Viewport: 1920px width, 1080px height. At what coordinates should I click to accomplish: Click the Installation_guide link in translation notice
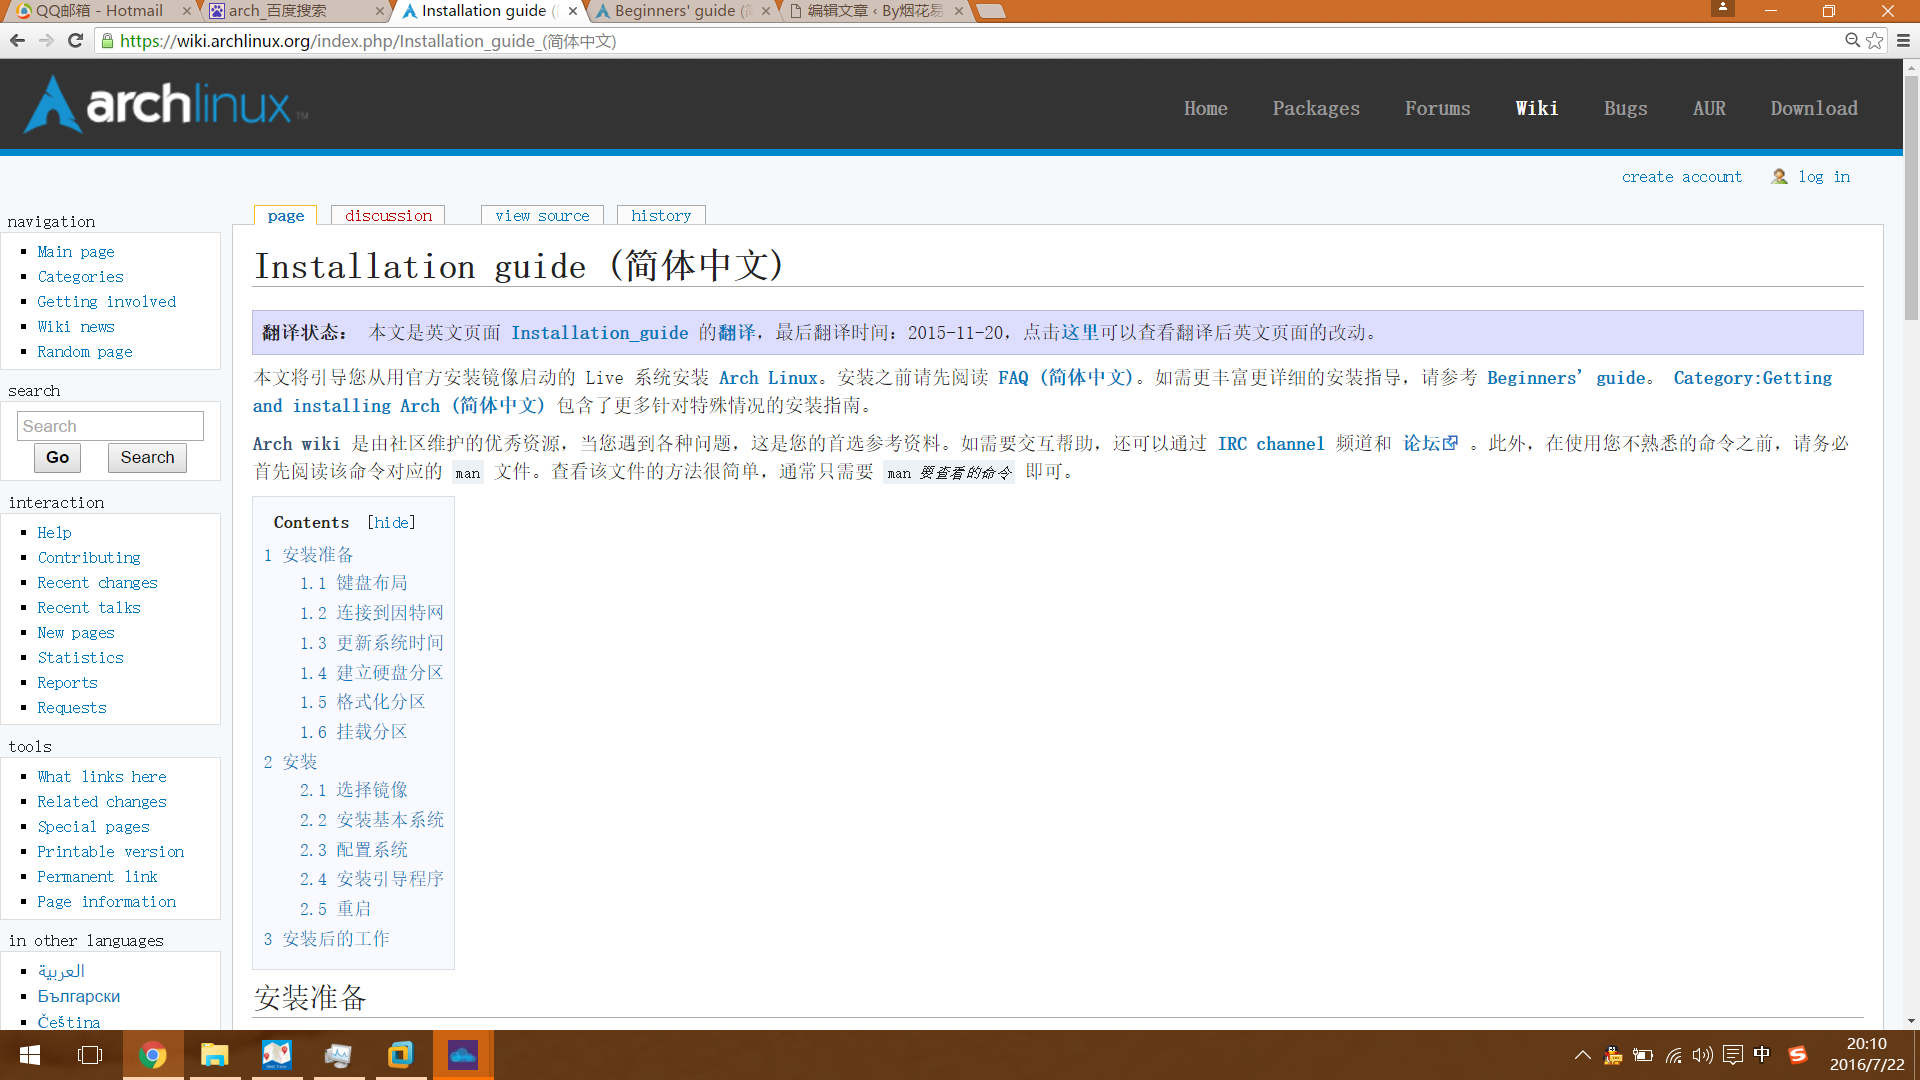click(x=599, y=333)
